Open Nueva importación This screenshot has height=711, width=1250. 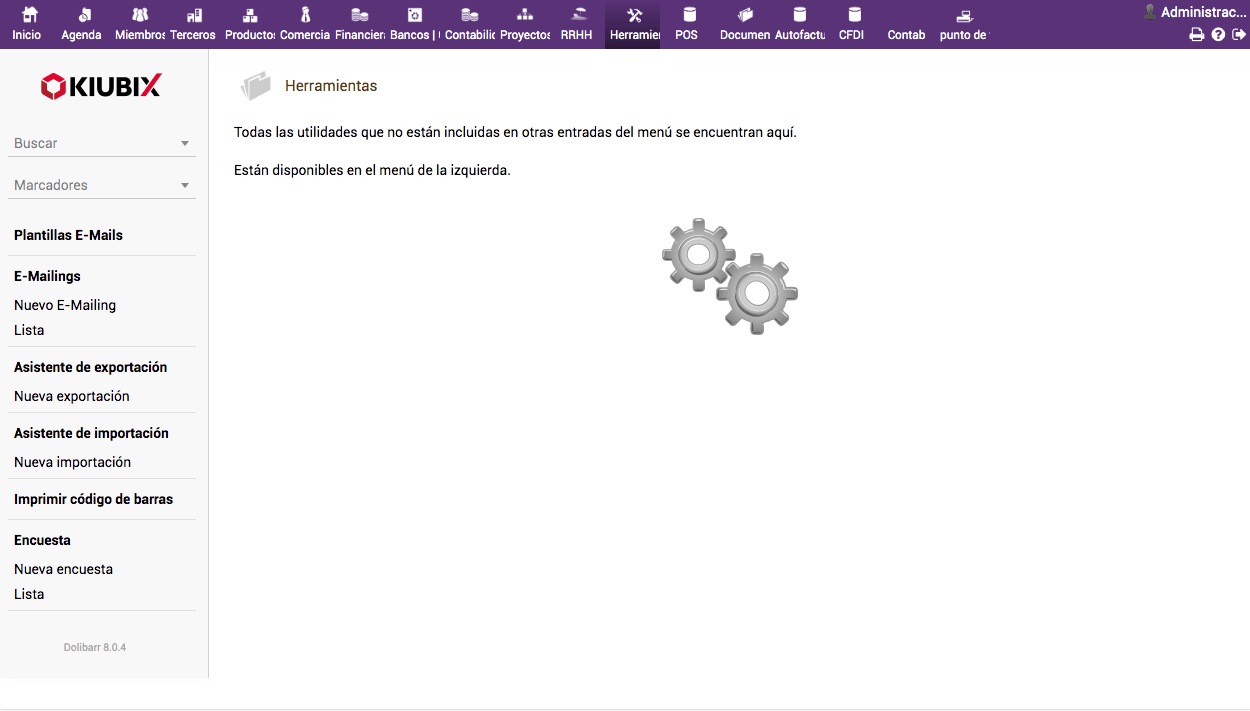click(72, 462)
